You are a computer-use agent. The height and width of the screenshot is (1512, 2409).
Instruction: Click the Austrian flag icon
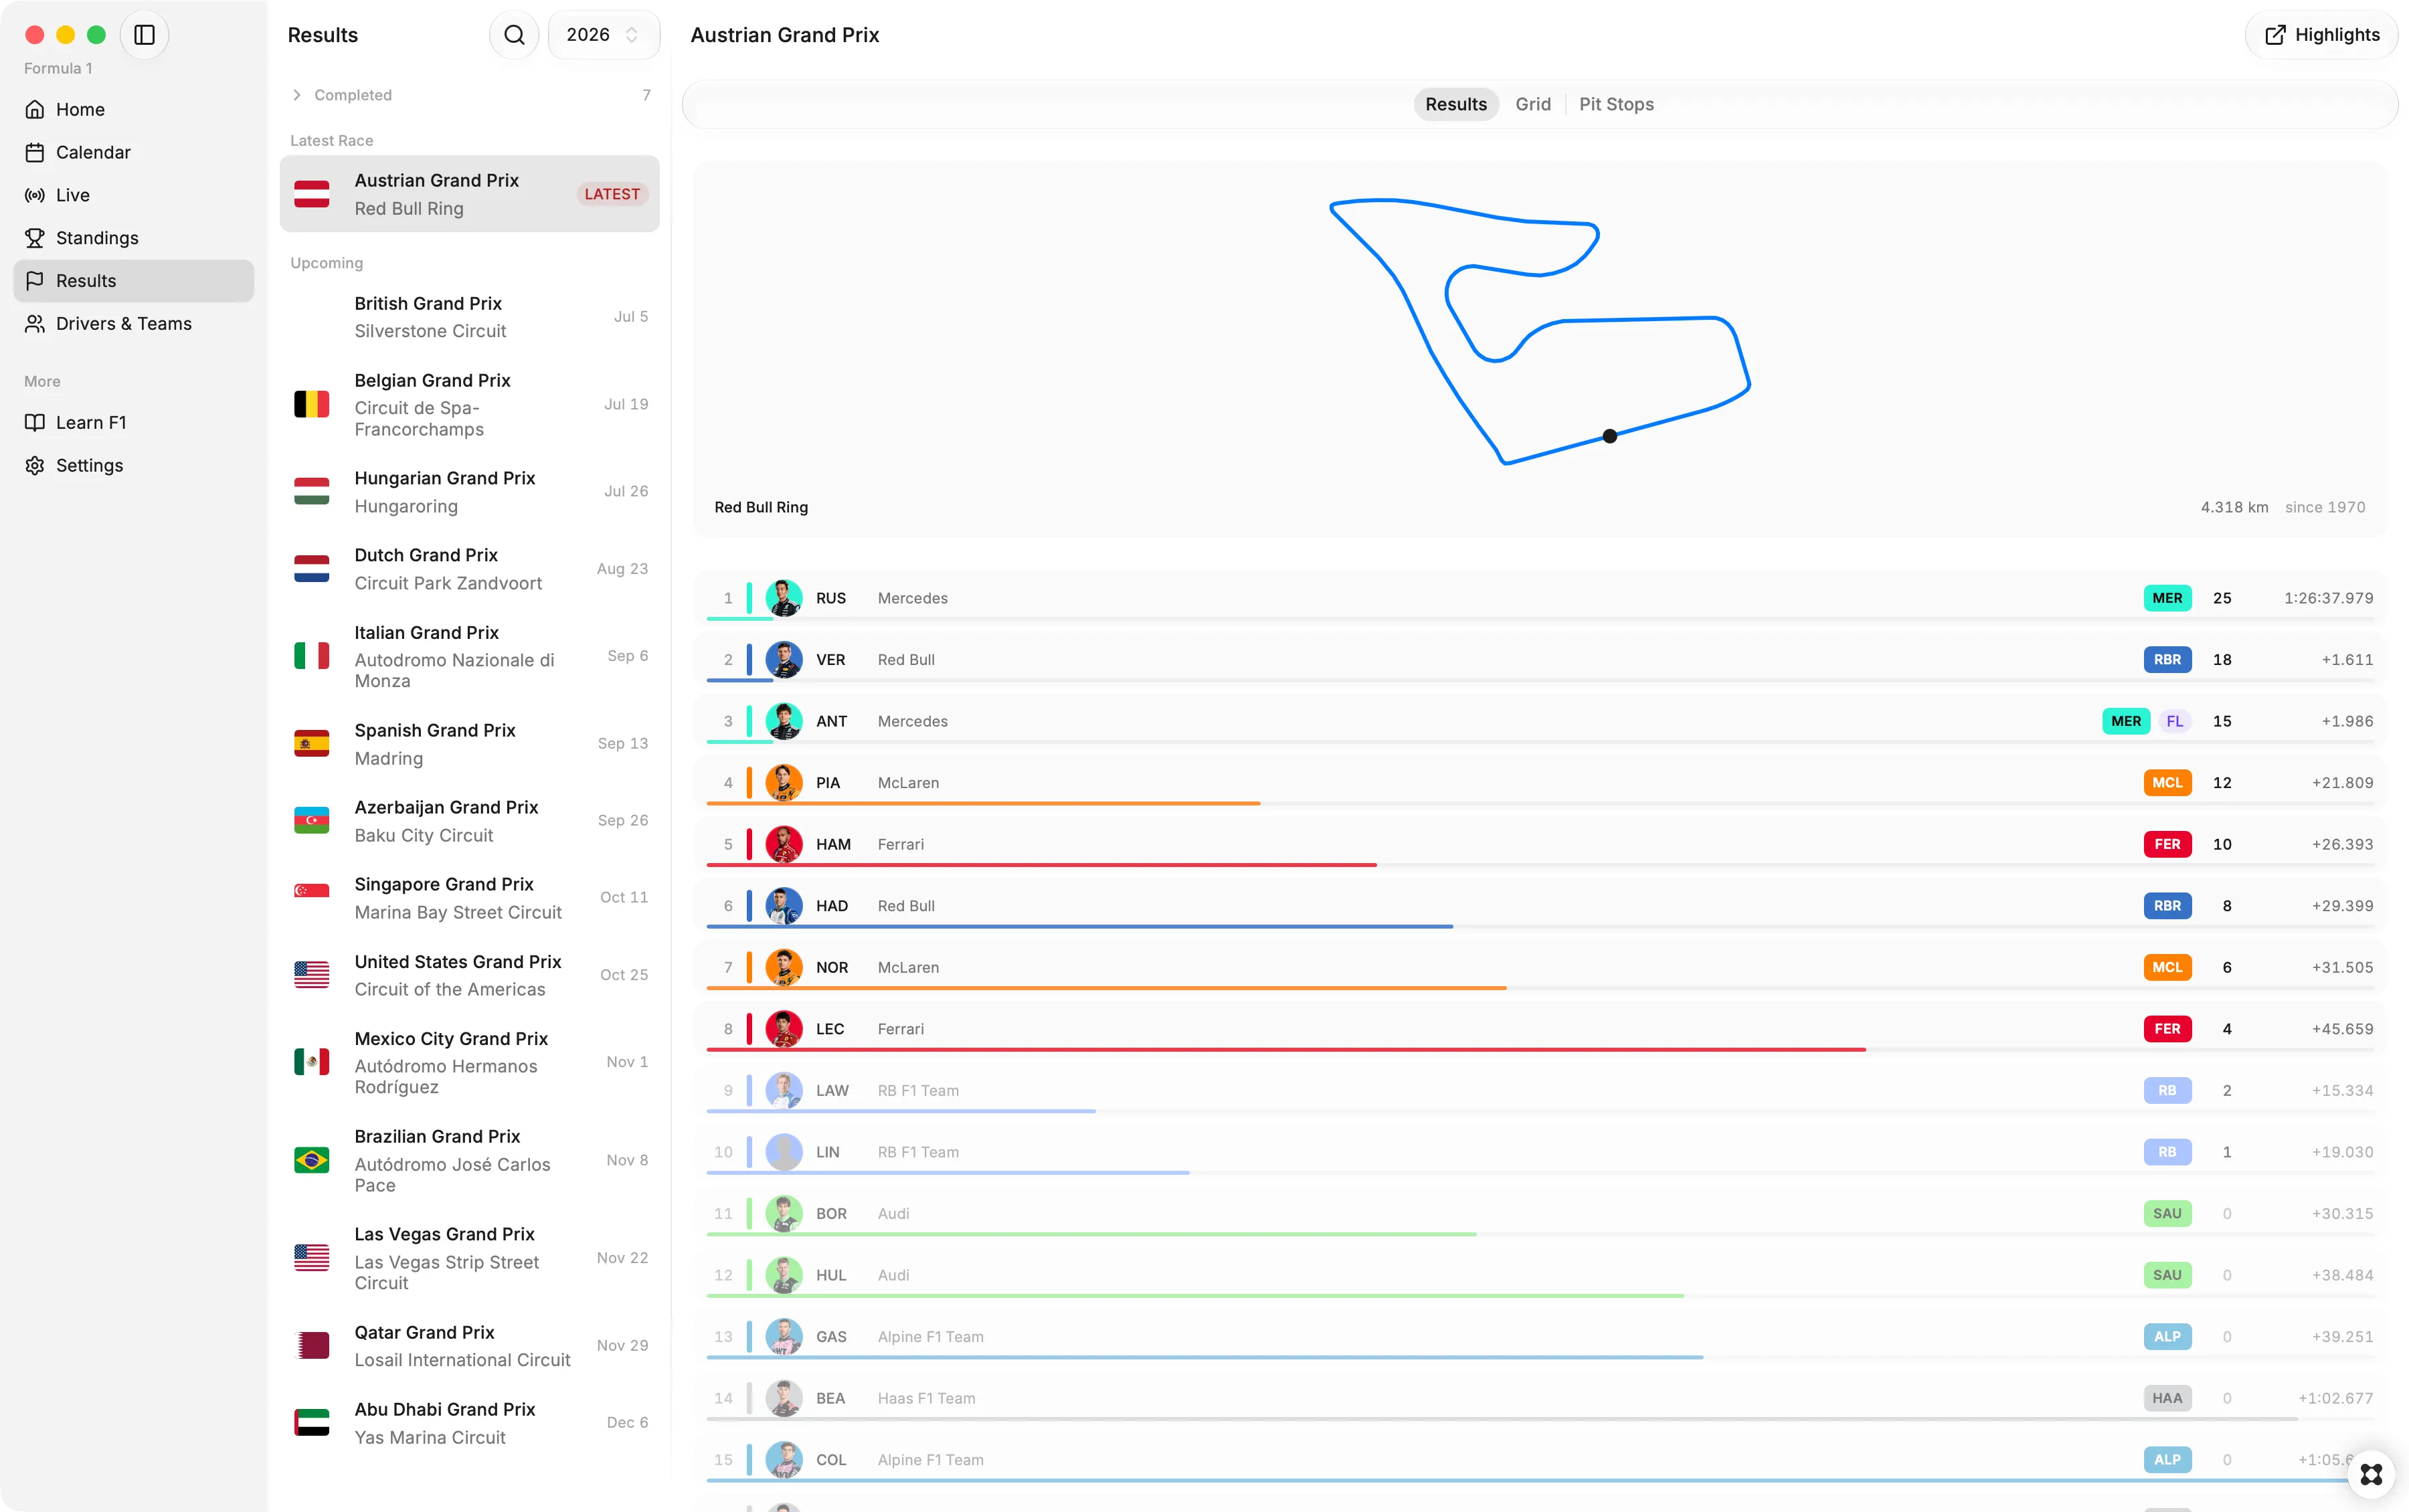pyautogui.click(x=312, y=194)
